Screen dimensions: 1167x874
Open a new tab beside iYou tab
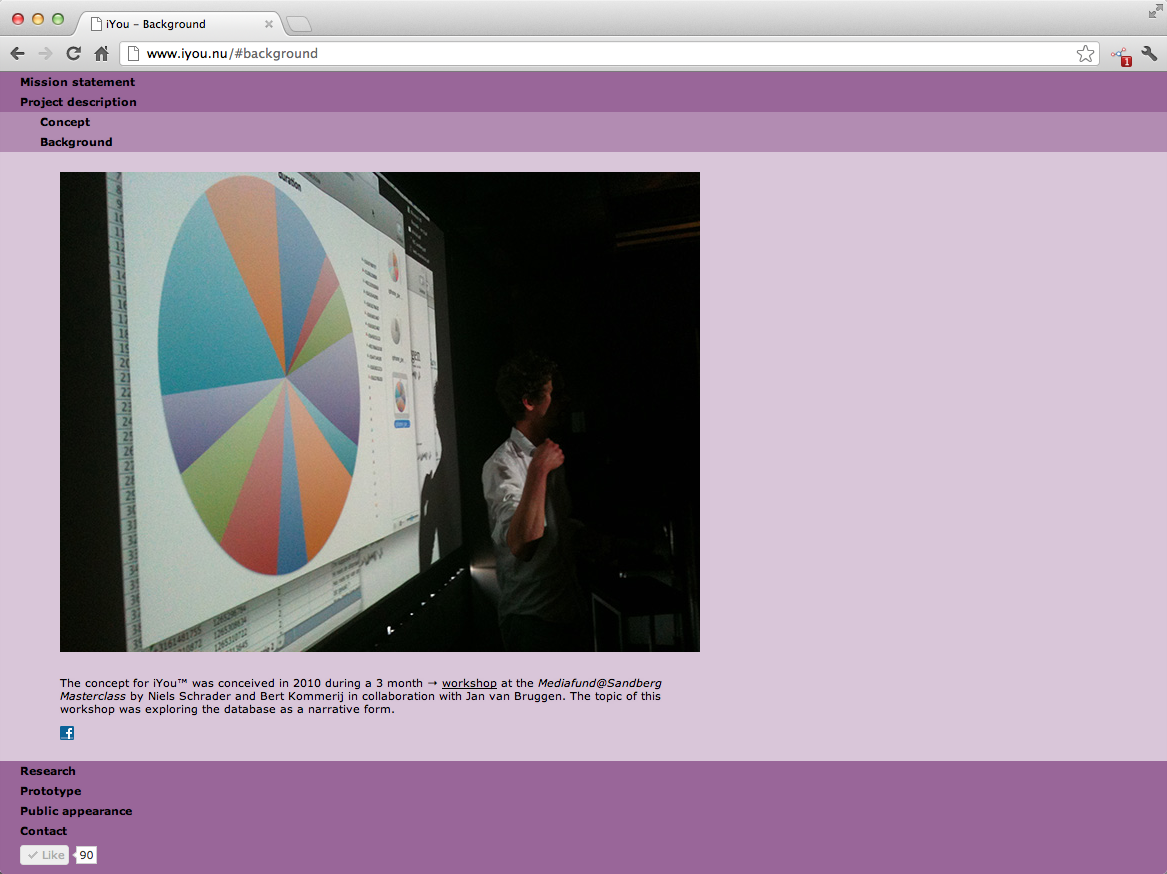[299, 24]
